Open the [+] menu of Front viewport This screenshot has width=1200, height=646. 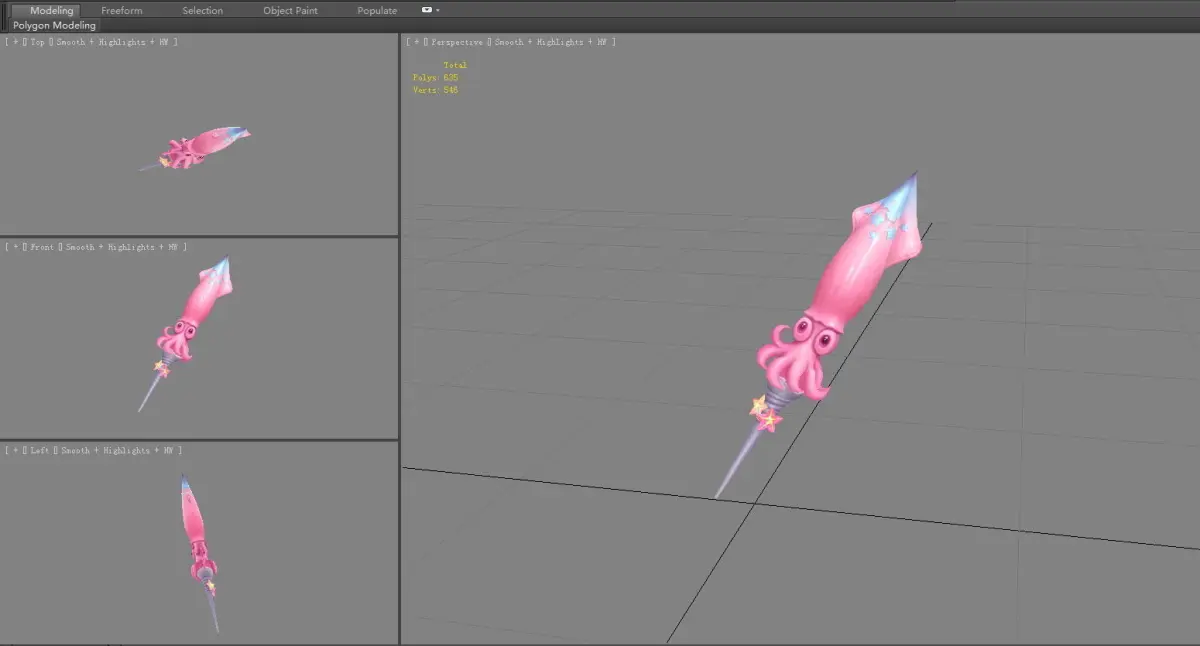click(x=14, y=247)
